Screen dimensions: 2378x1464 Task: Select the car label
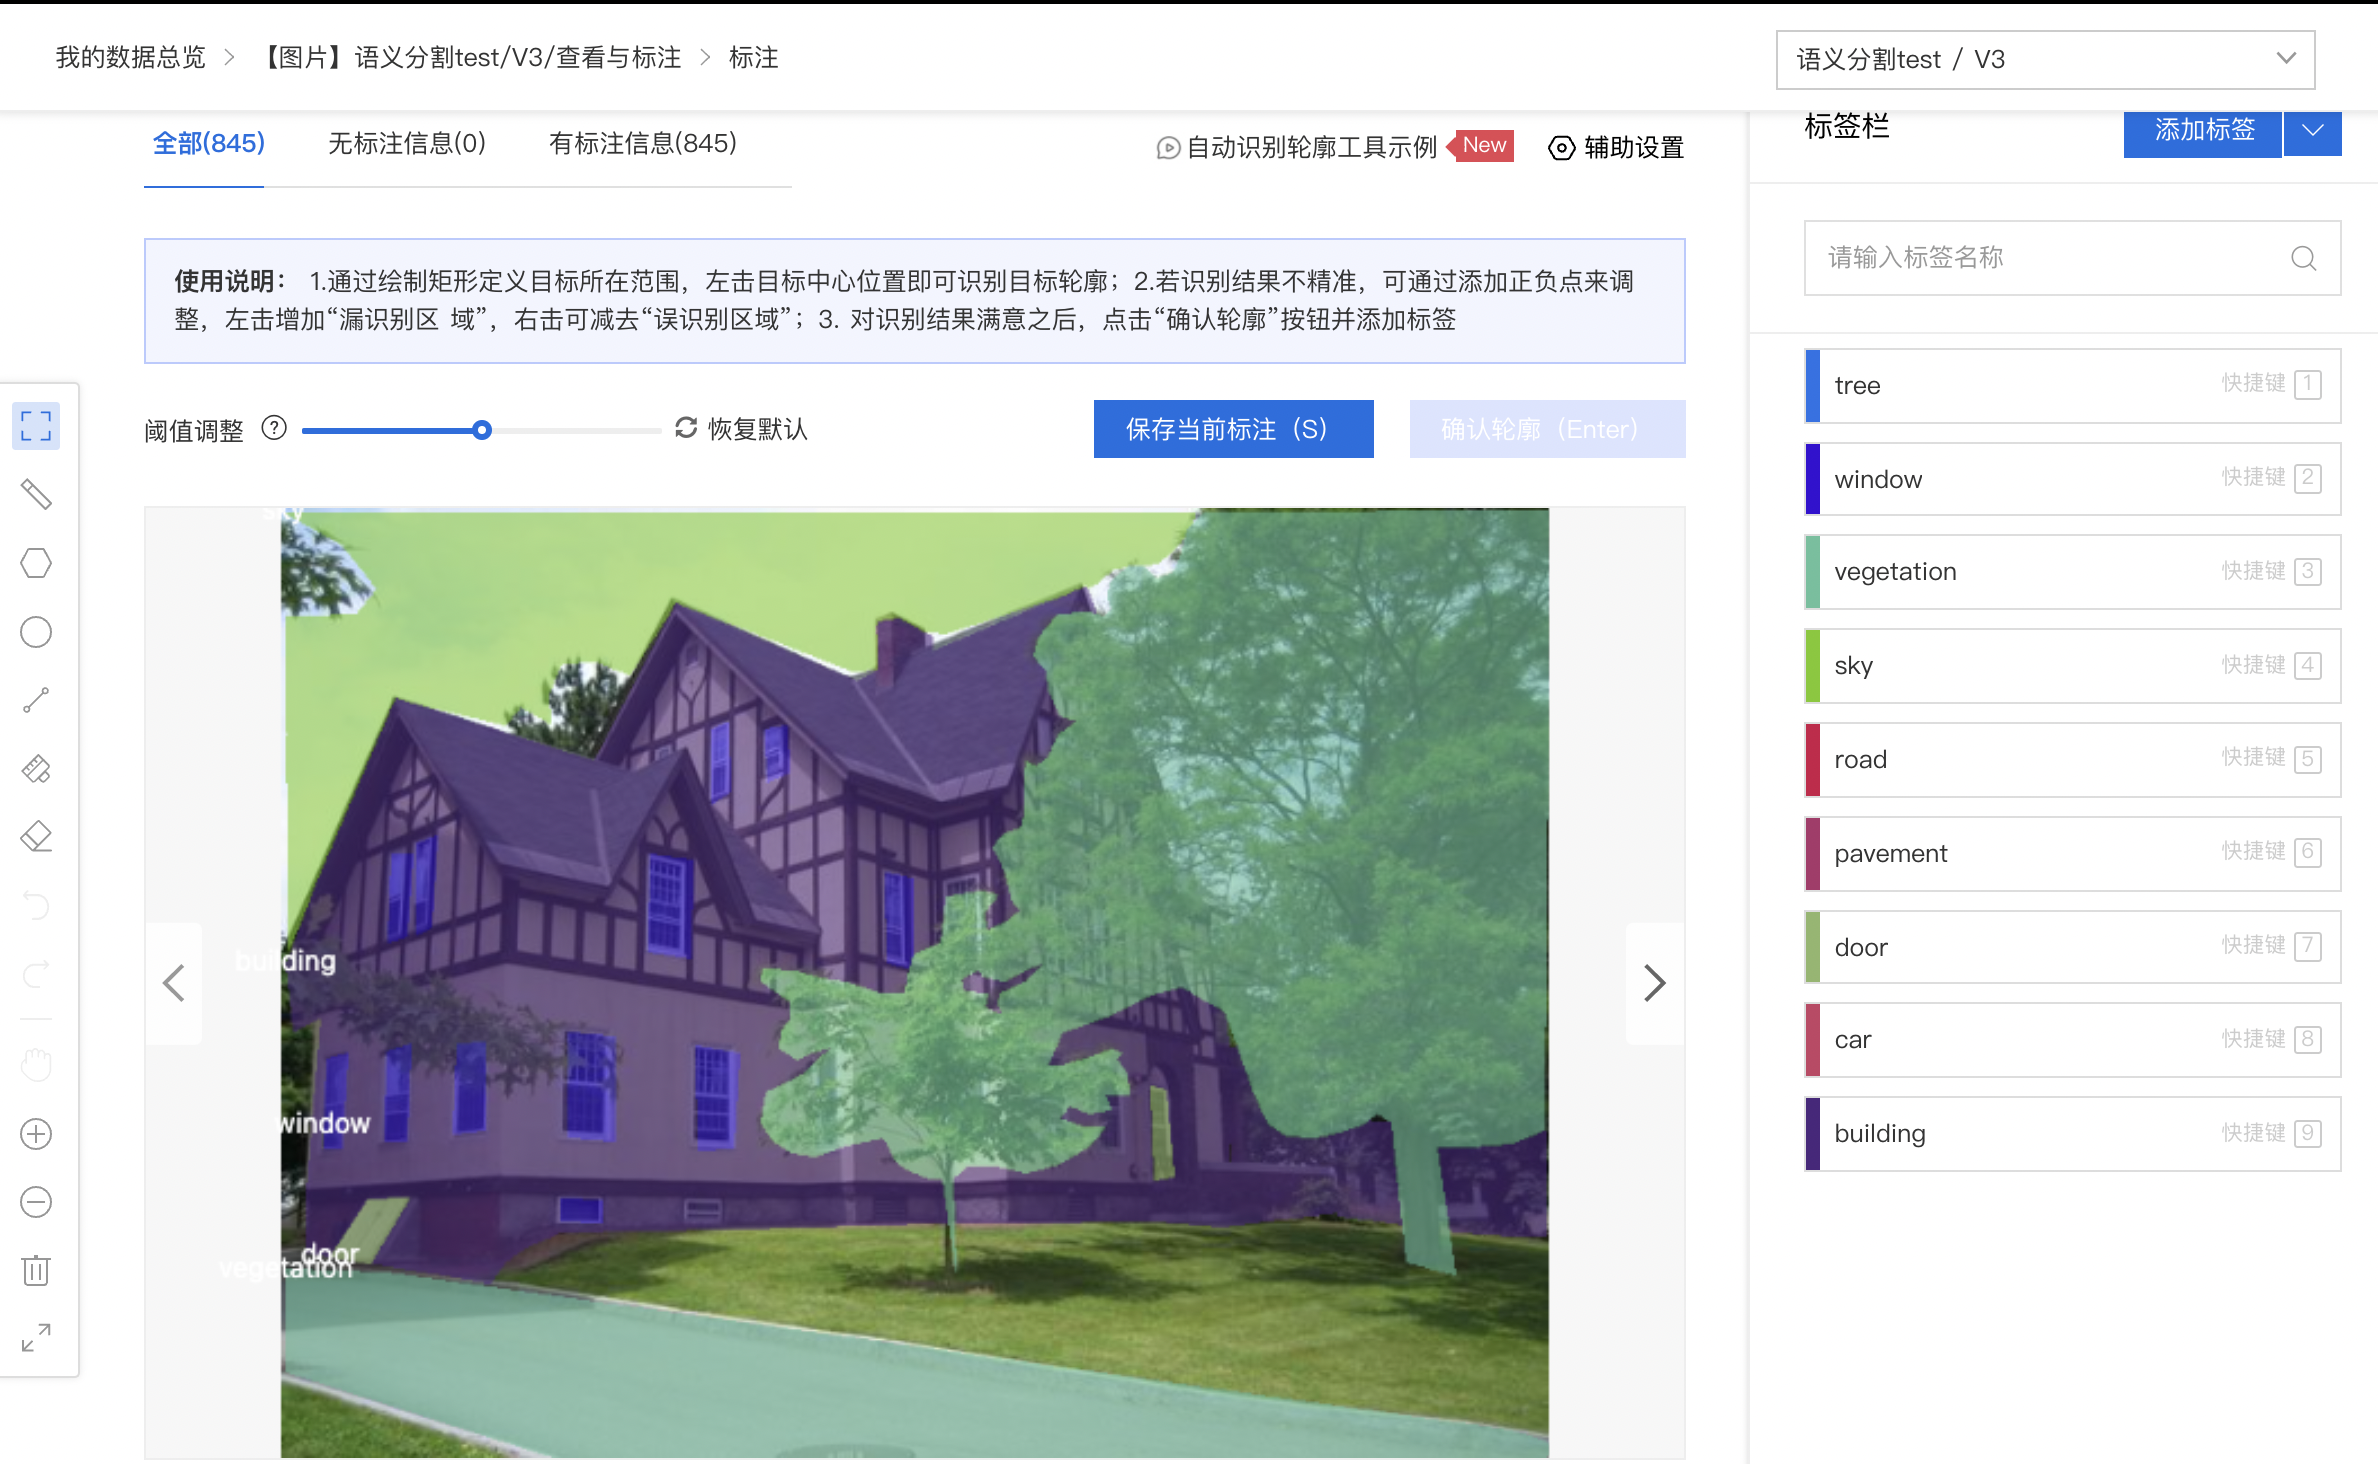[2072, 1040]
